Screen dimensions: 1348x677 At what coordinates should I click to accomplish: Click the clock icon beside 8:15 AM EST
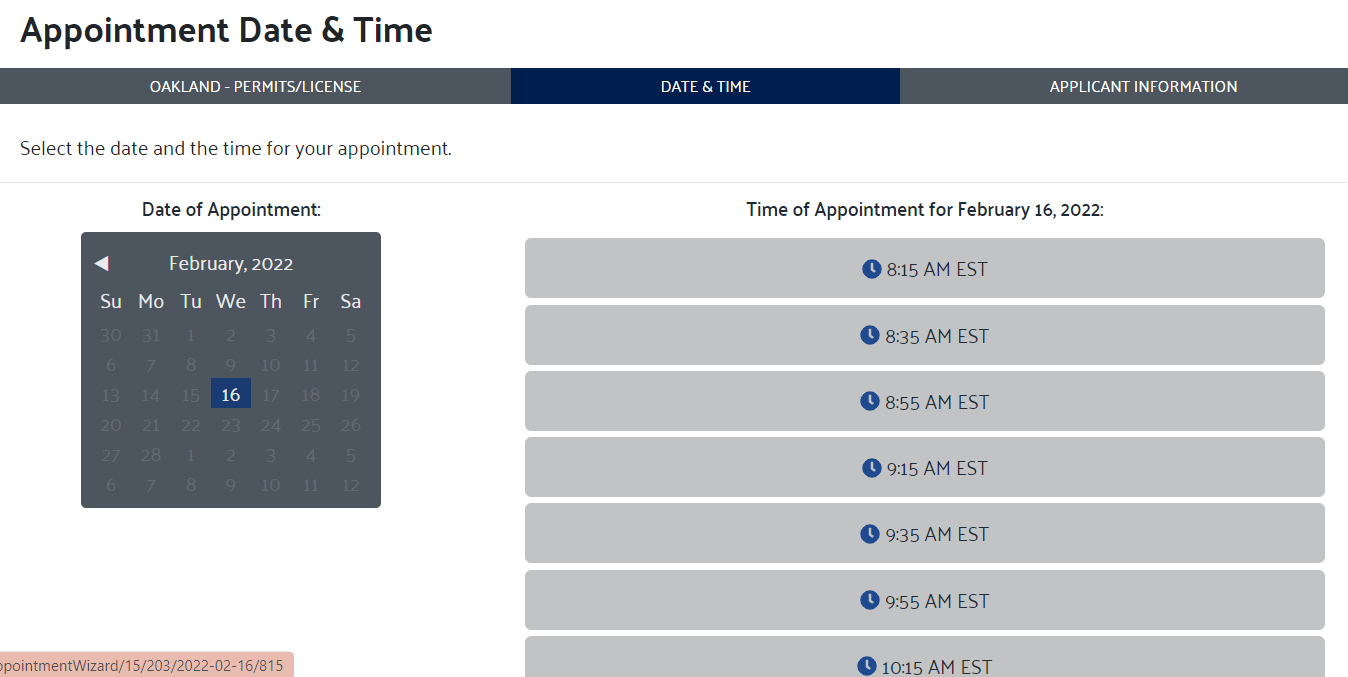[872, 269]
